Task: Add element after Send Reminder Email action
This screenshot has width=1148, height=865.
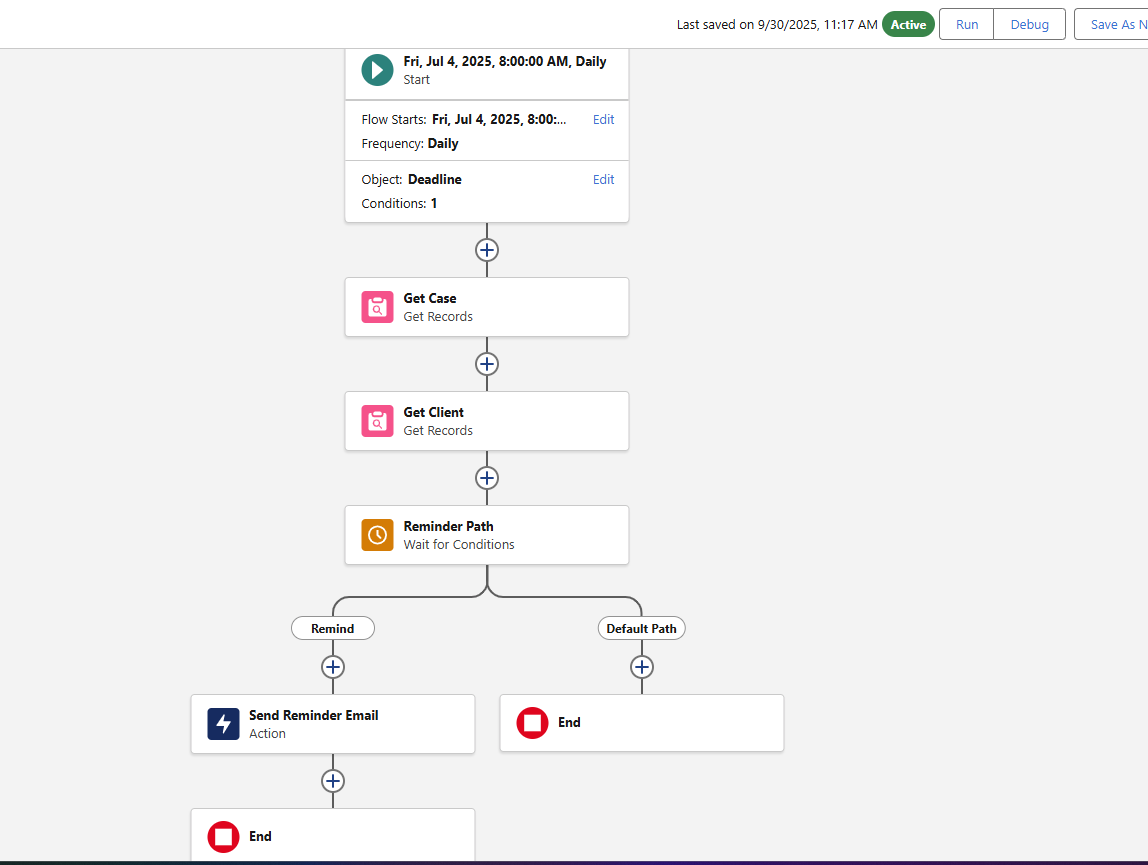Action: [333, 781]
